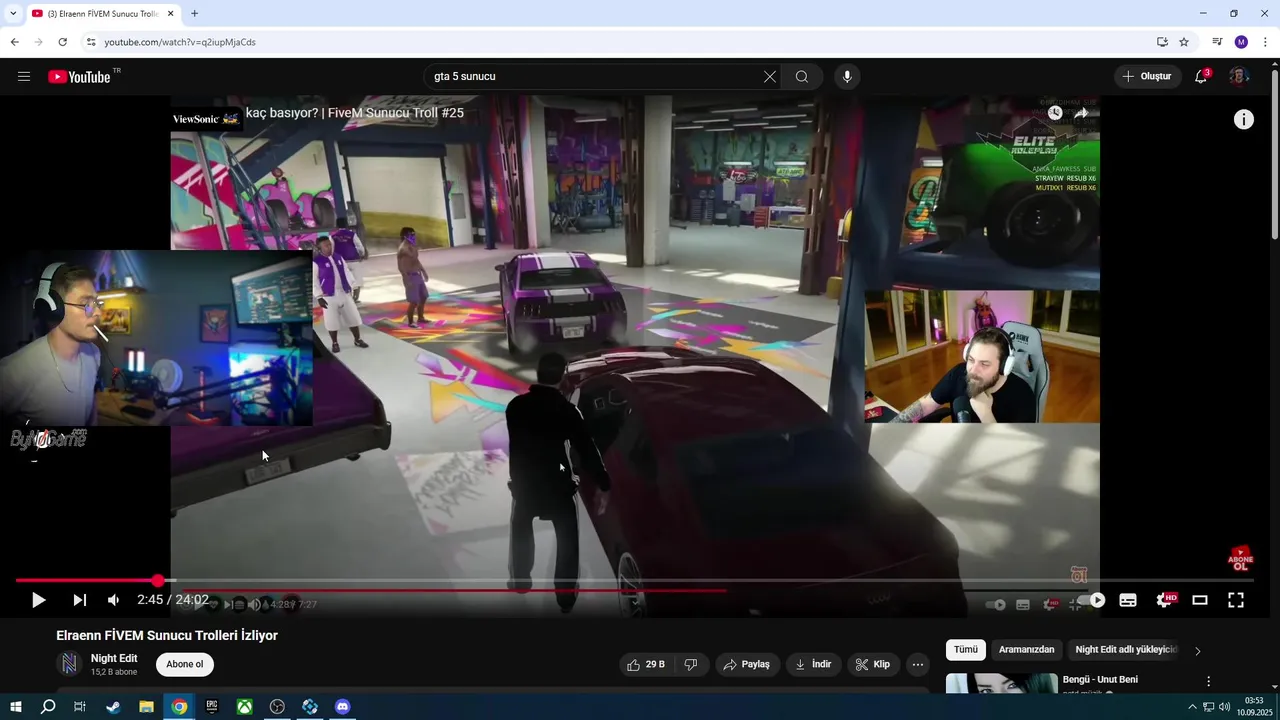
Task: Open Bengü - Unut Beni suggested video
Action: point(1100,680)
